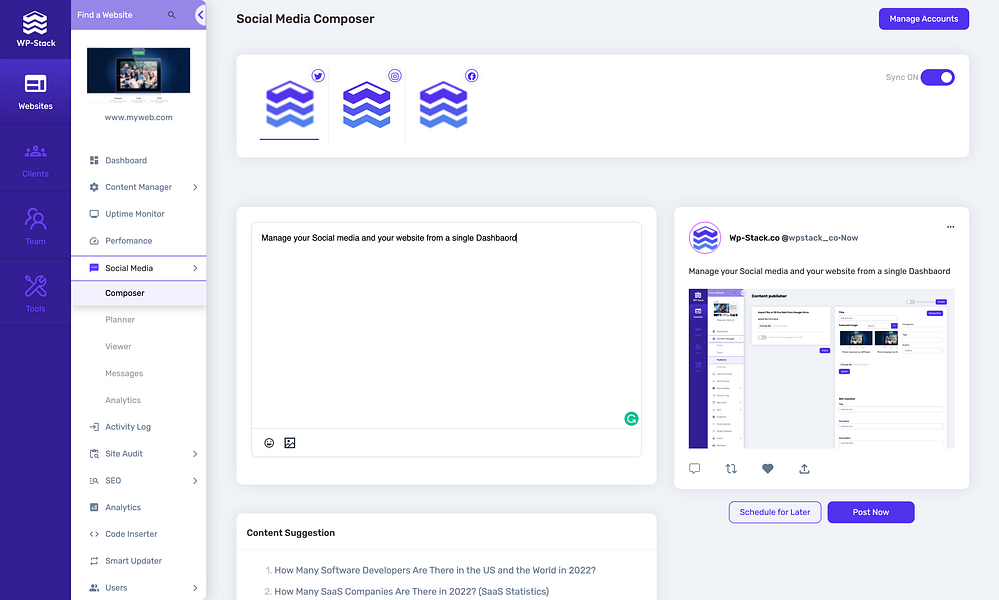Open the Messages section

pos(124,373)
